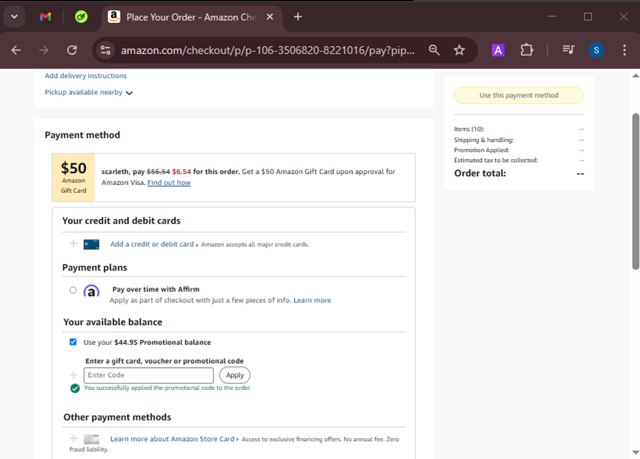The width and height of the screenshot is (640, 459).
Task: Click the plus icon beside Amazon Store Card
Action: click(73, 438)
